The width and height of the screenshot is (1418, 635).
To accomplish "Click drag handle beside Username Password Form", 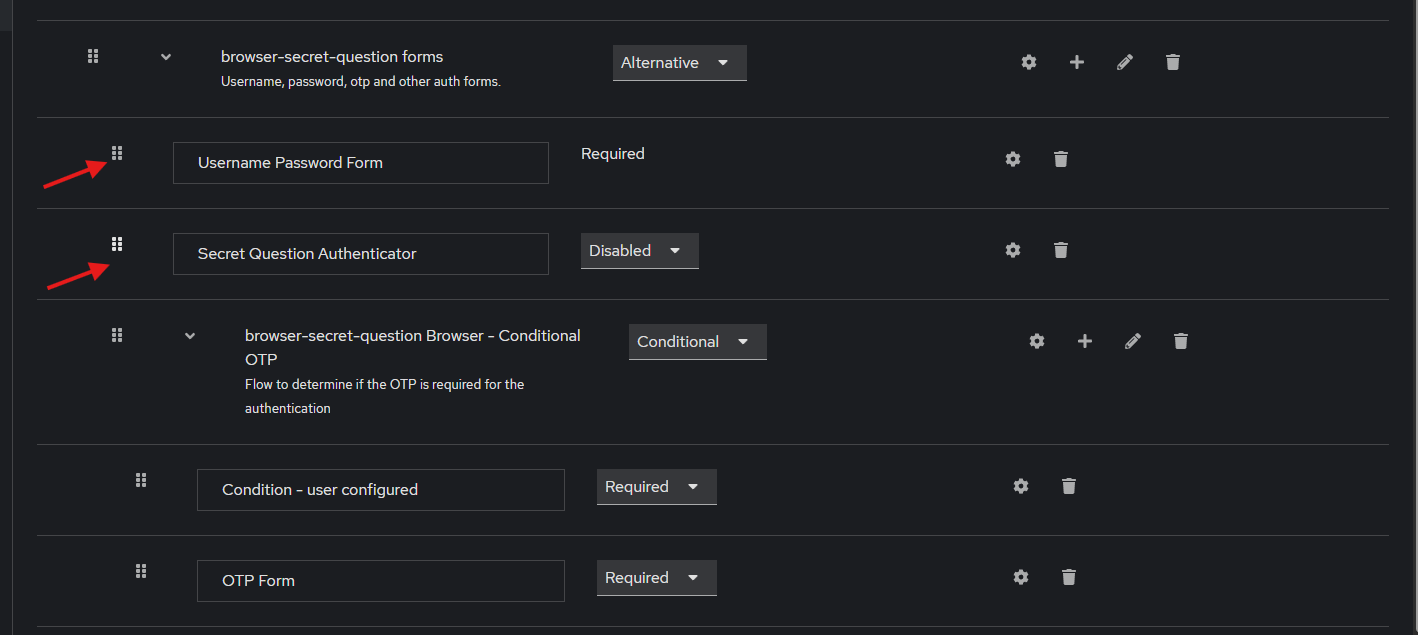I will click(x=117, y=153).
